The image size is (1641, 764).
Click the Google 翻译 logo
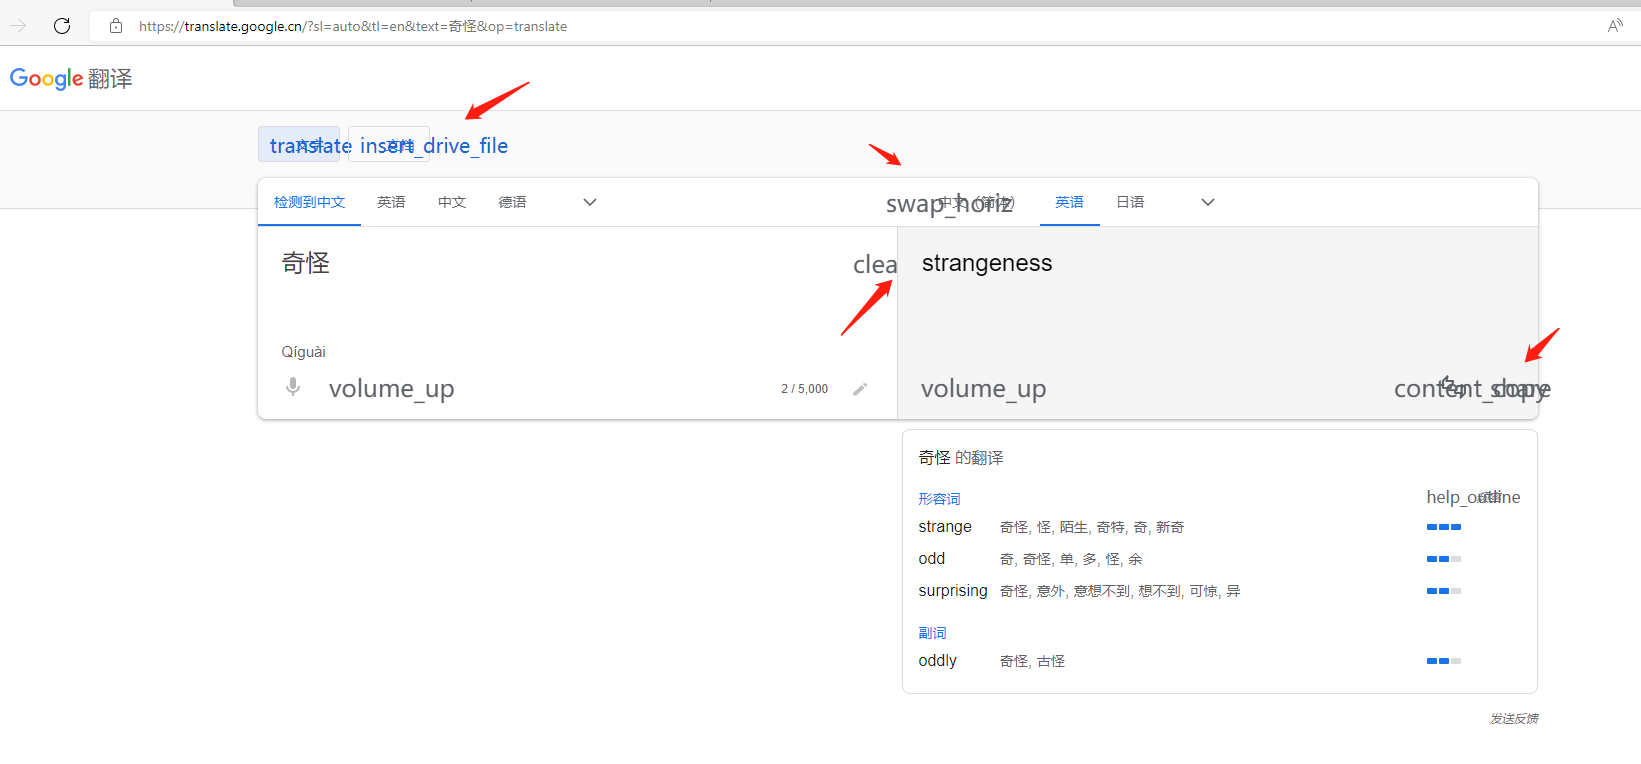[x=71, y=78]
